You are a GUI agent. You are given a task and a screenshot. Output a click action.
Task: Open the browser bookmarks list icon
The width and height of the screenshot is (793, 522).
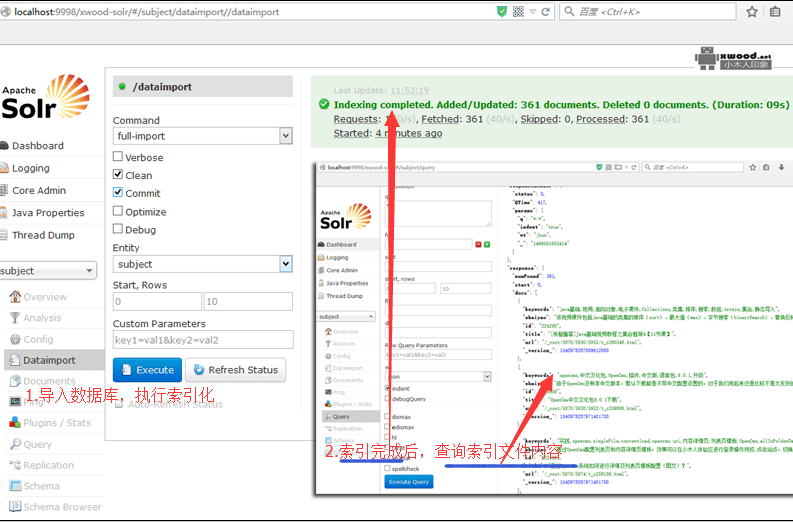click(775, 12)
